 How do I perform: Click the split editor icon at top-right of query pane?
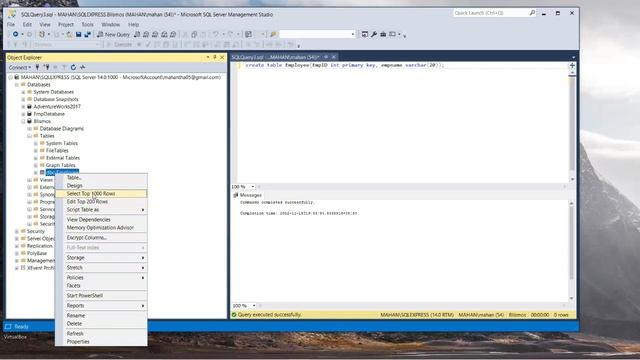point(572,65)
